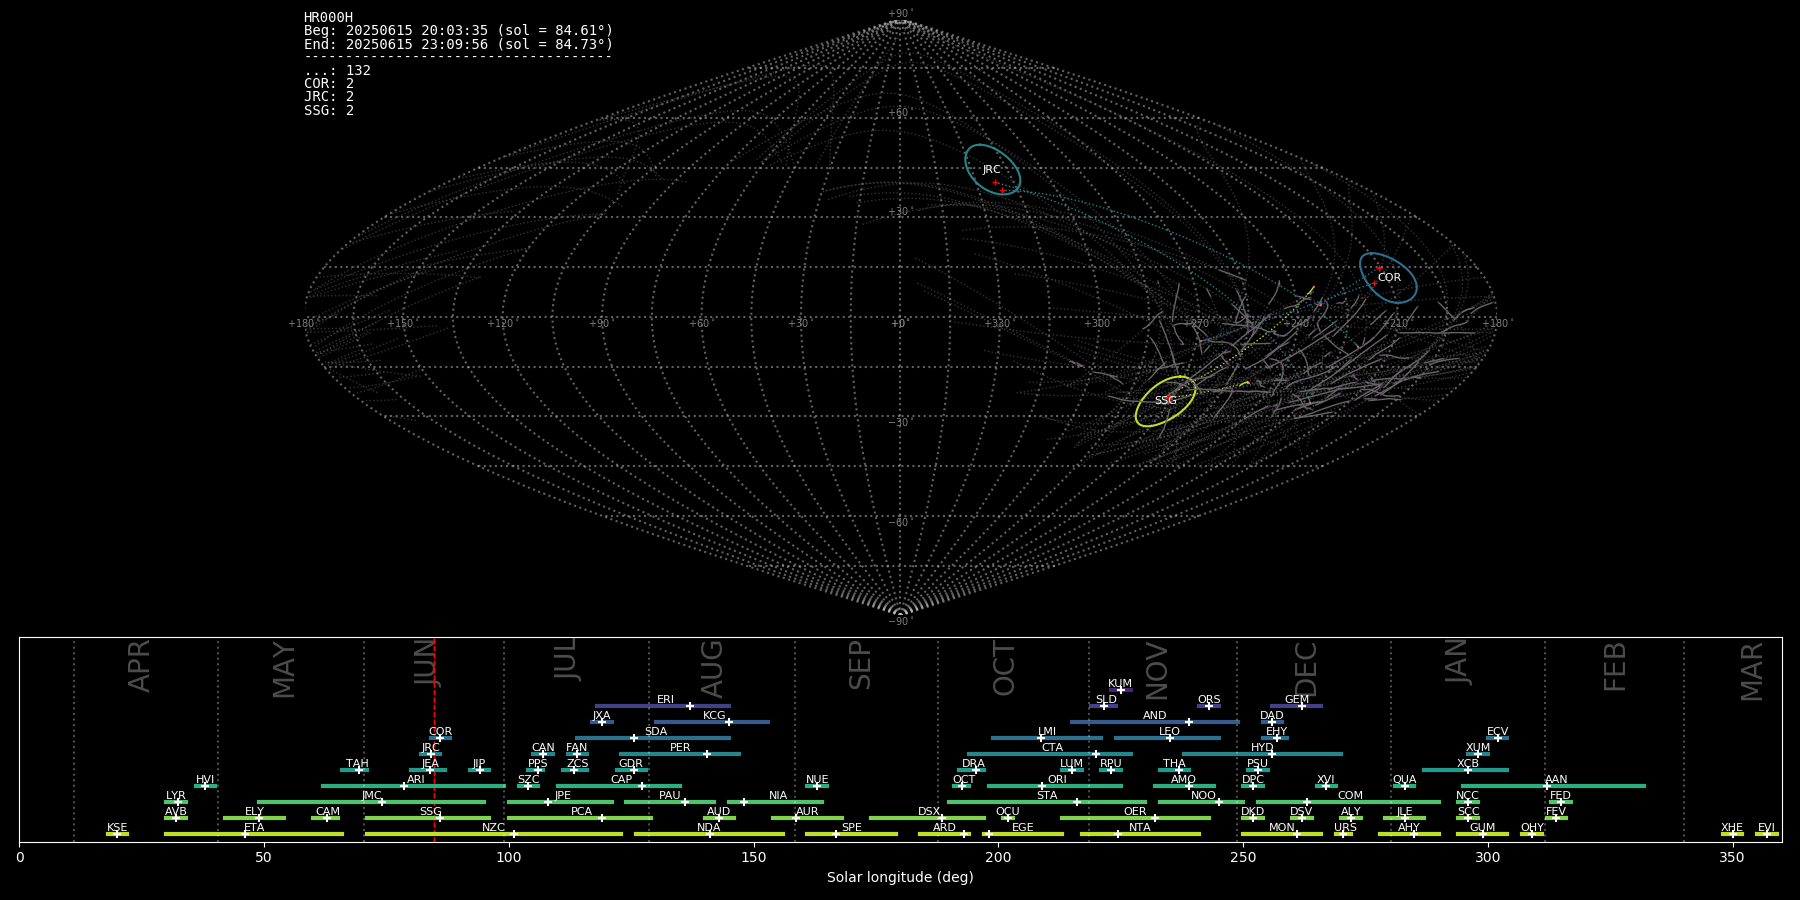Click the SSG label in the timeline chart
1800x900 pixels.
tap(430, 812)
